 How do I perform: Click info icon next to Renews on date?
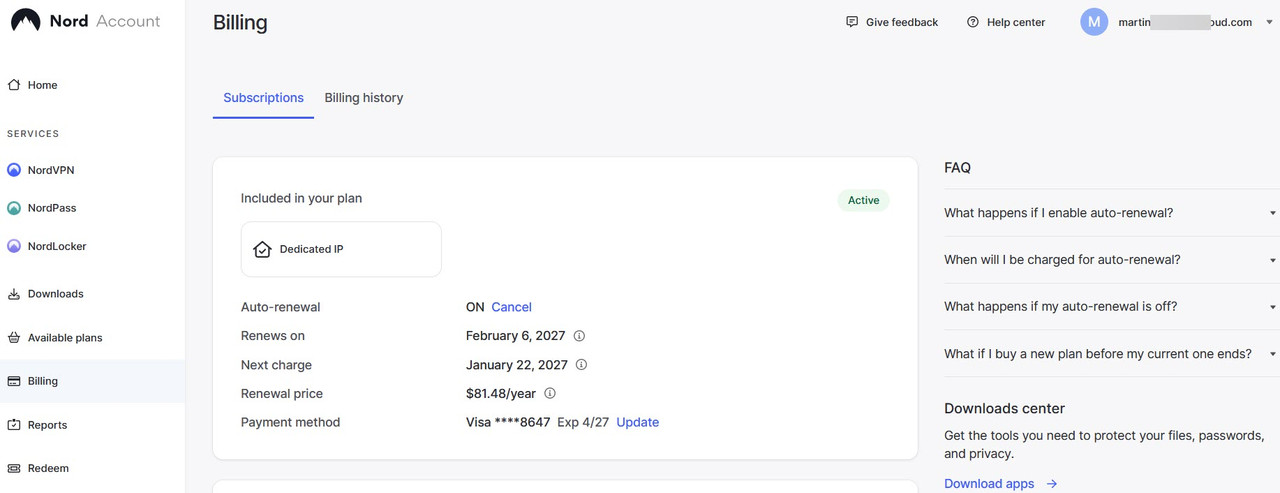pos(579,336)
